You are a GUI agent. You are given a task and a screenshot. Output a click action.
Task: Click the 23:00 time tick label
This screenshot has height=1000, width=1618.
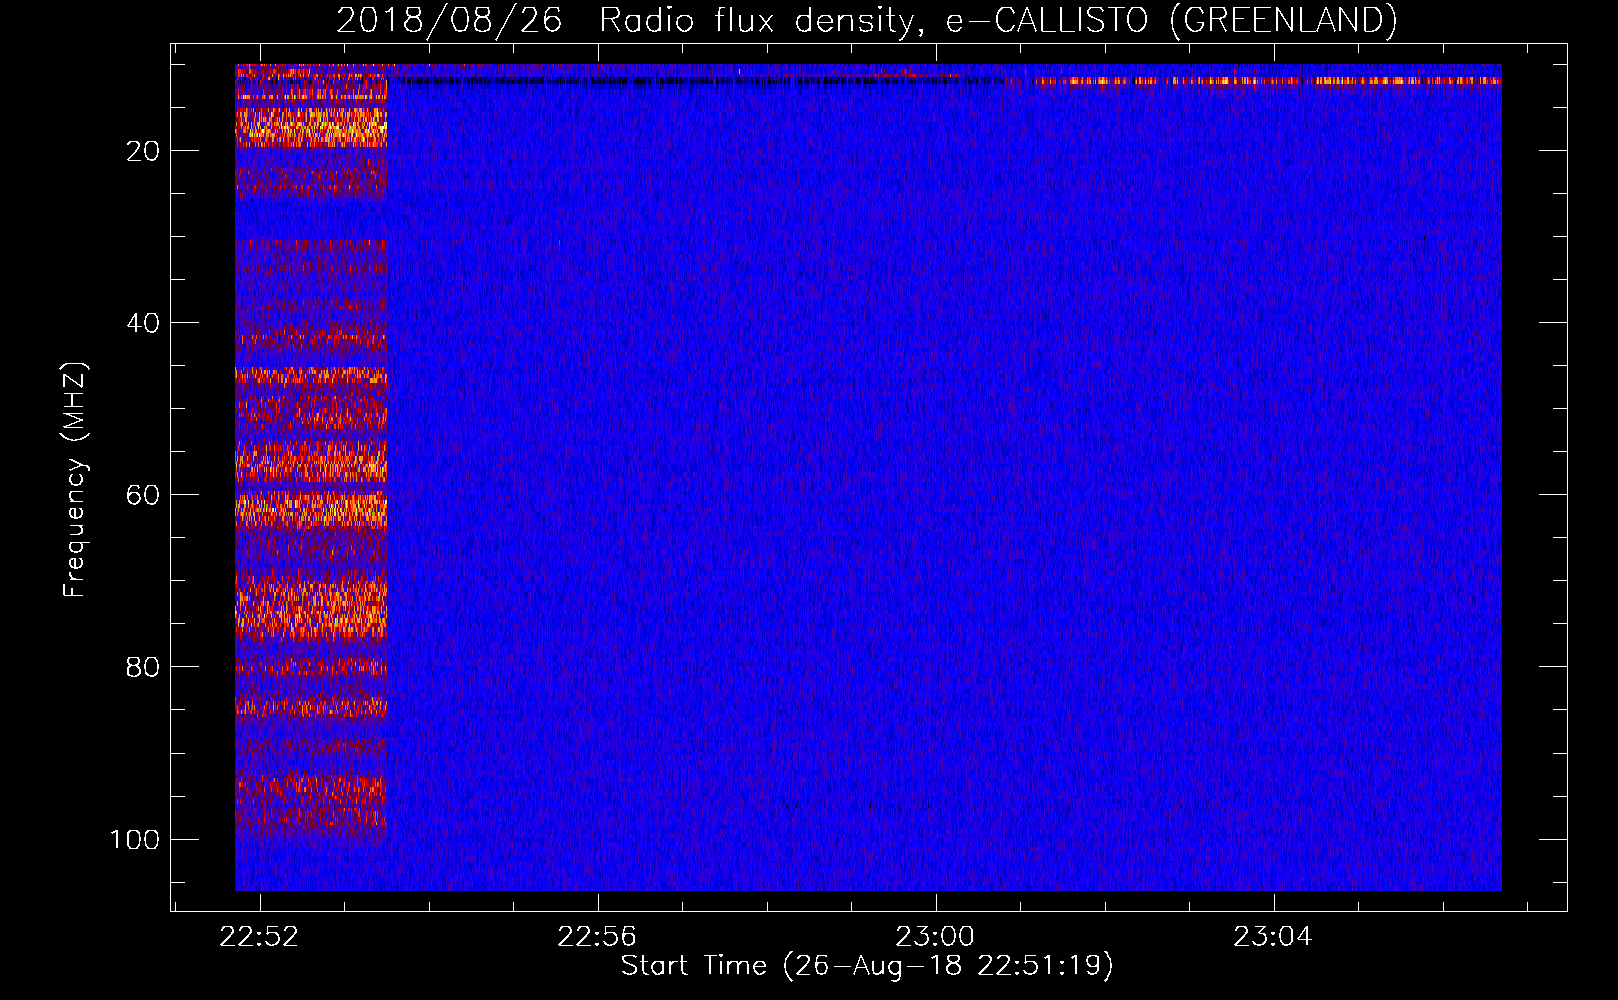(935, 937)
